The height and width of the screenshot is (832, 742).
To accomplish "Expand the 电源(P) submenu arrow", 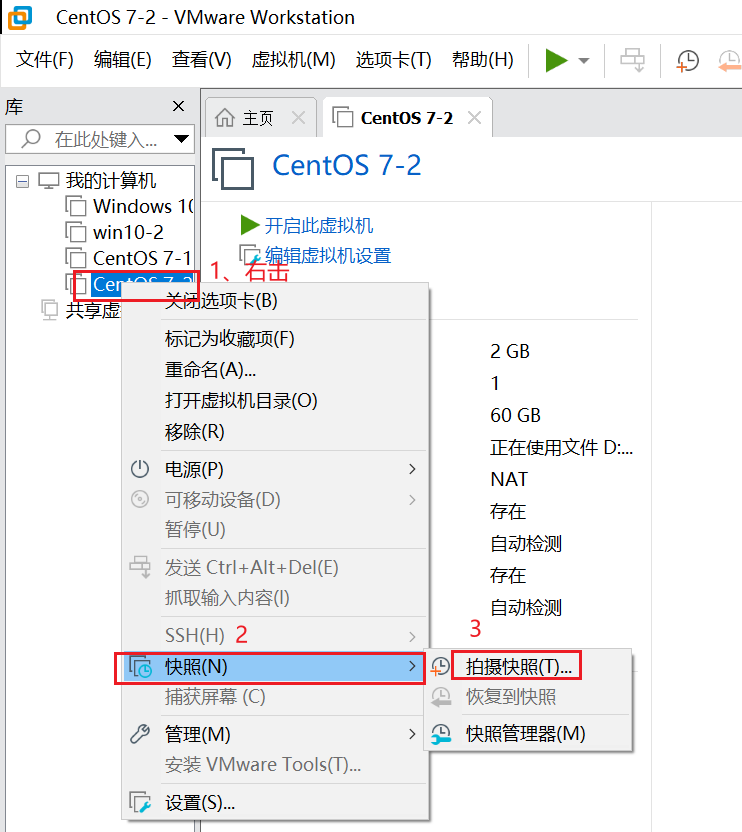I will click(412, 469).
